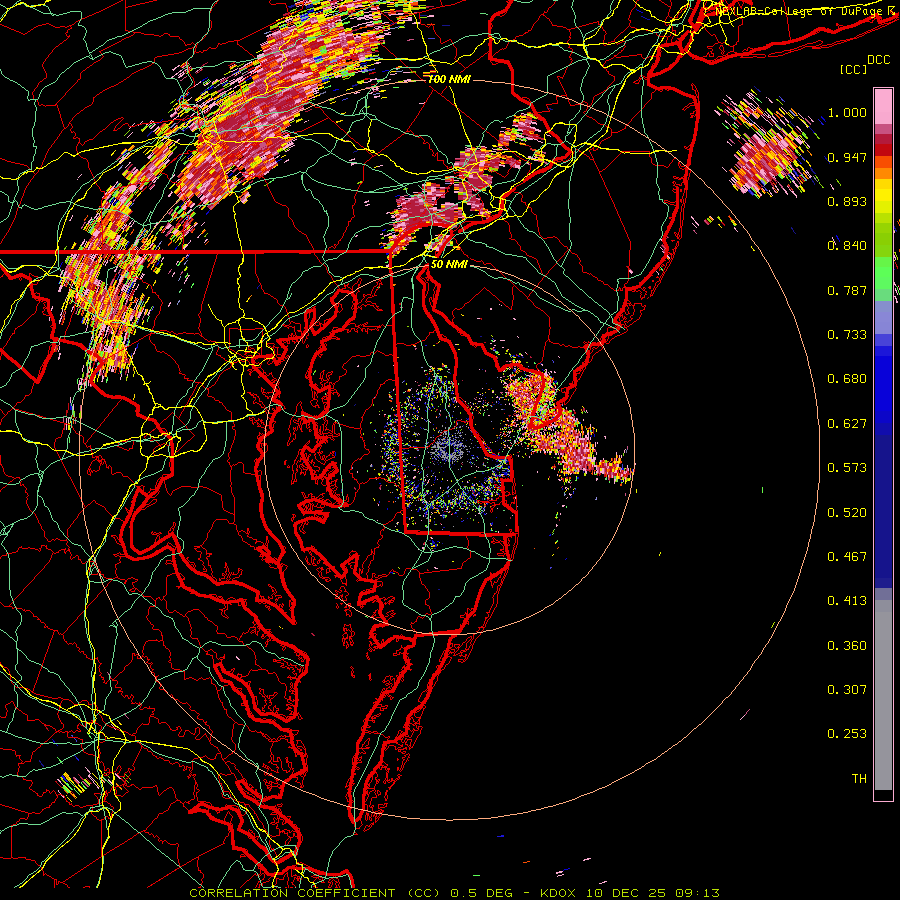Click the 0.893 scale label

(847, 201)
